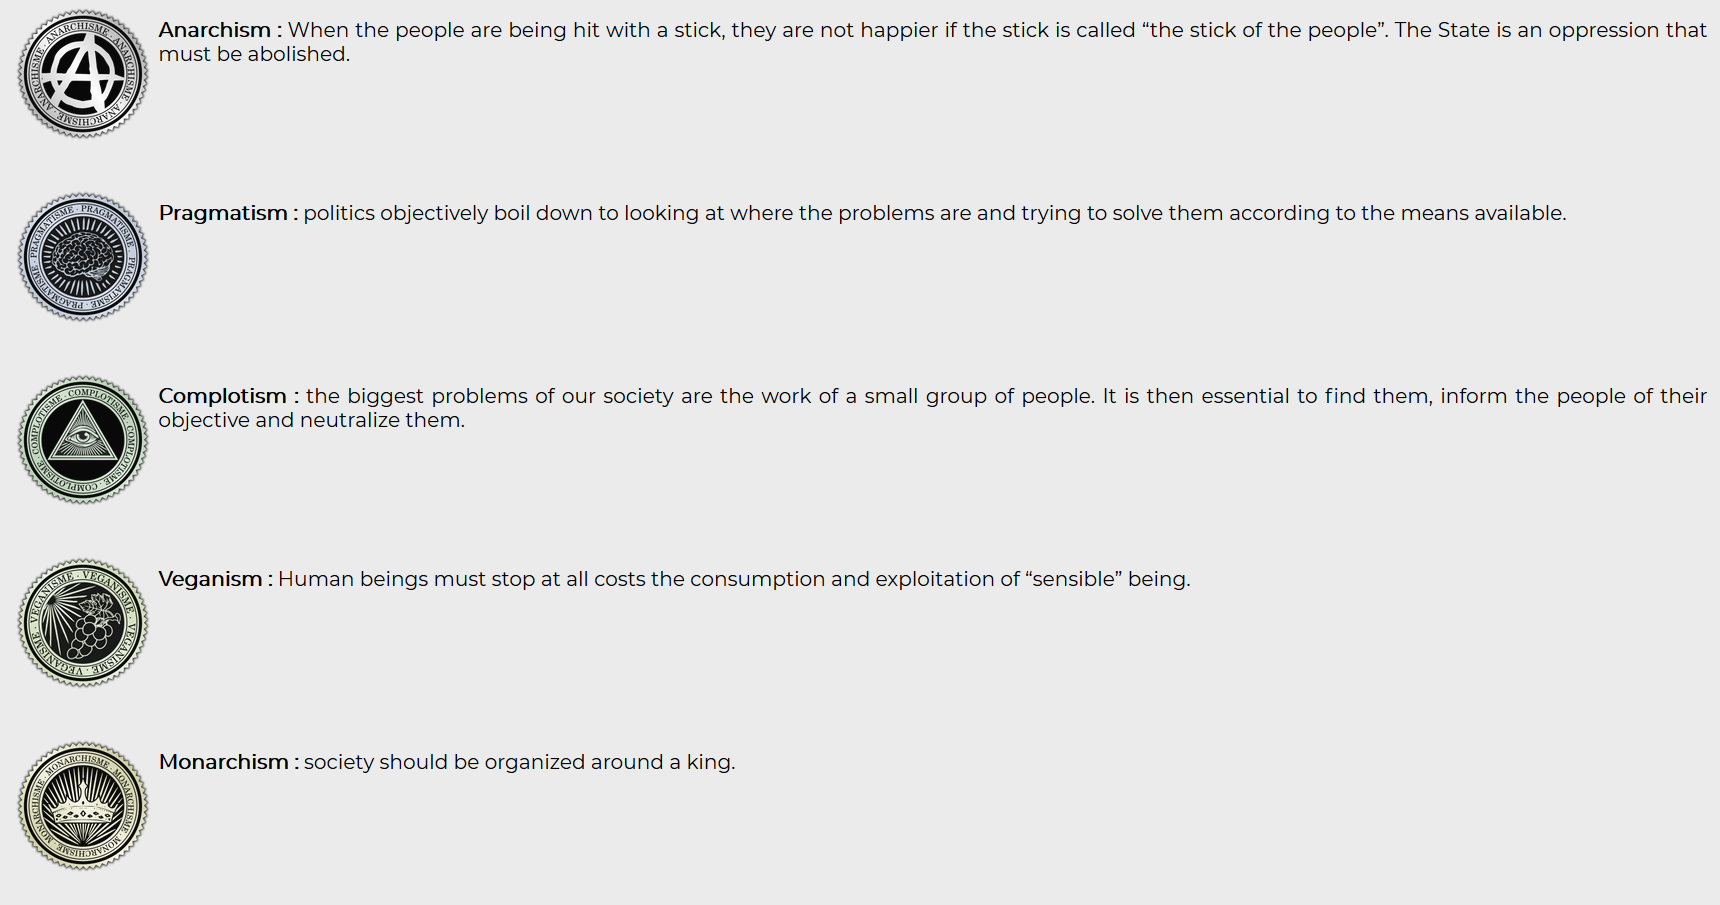Click the grape cluster inside Veganism seal

(x=92, y=630)
